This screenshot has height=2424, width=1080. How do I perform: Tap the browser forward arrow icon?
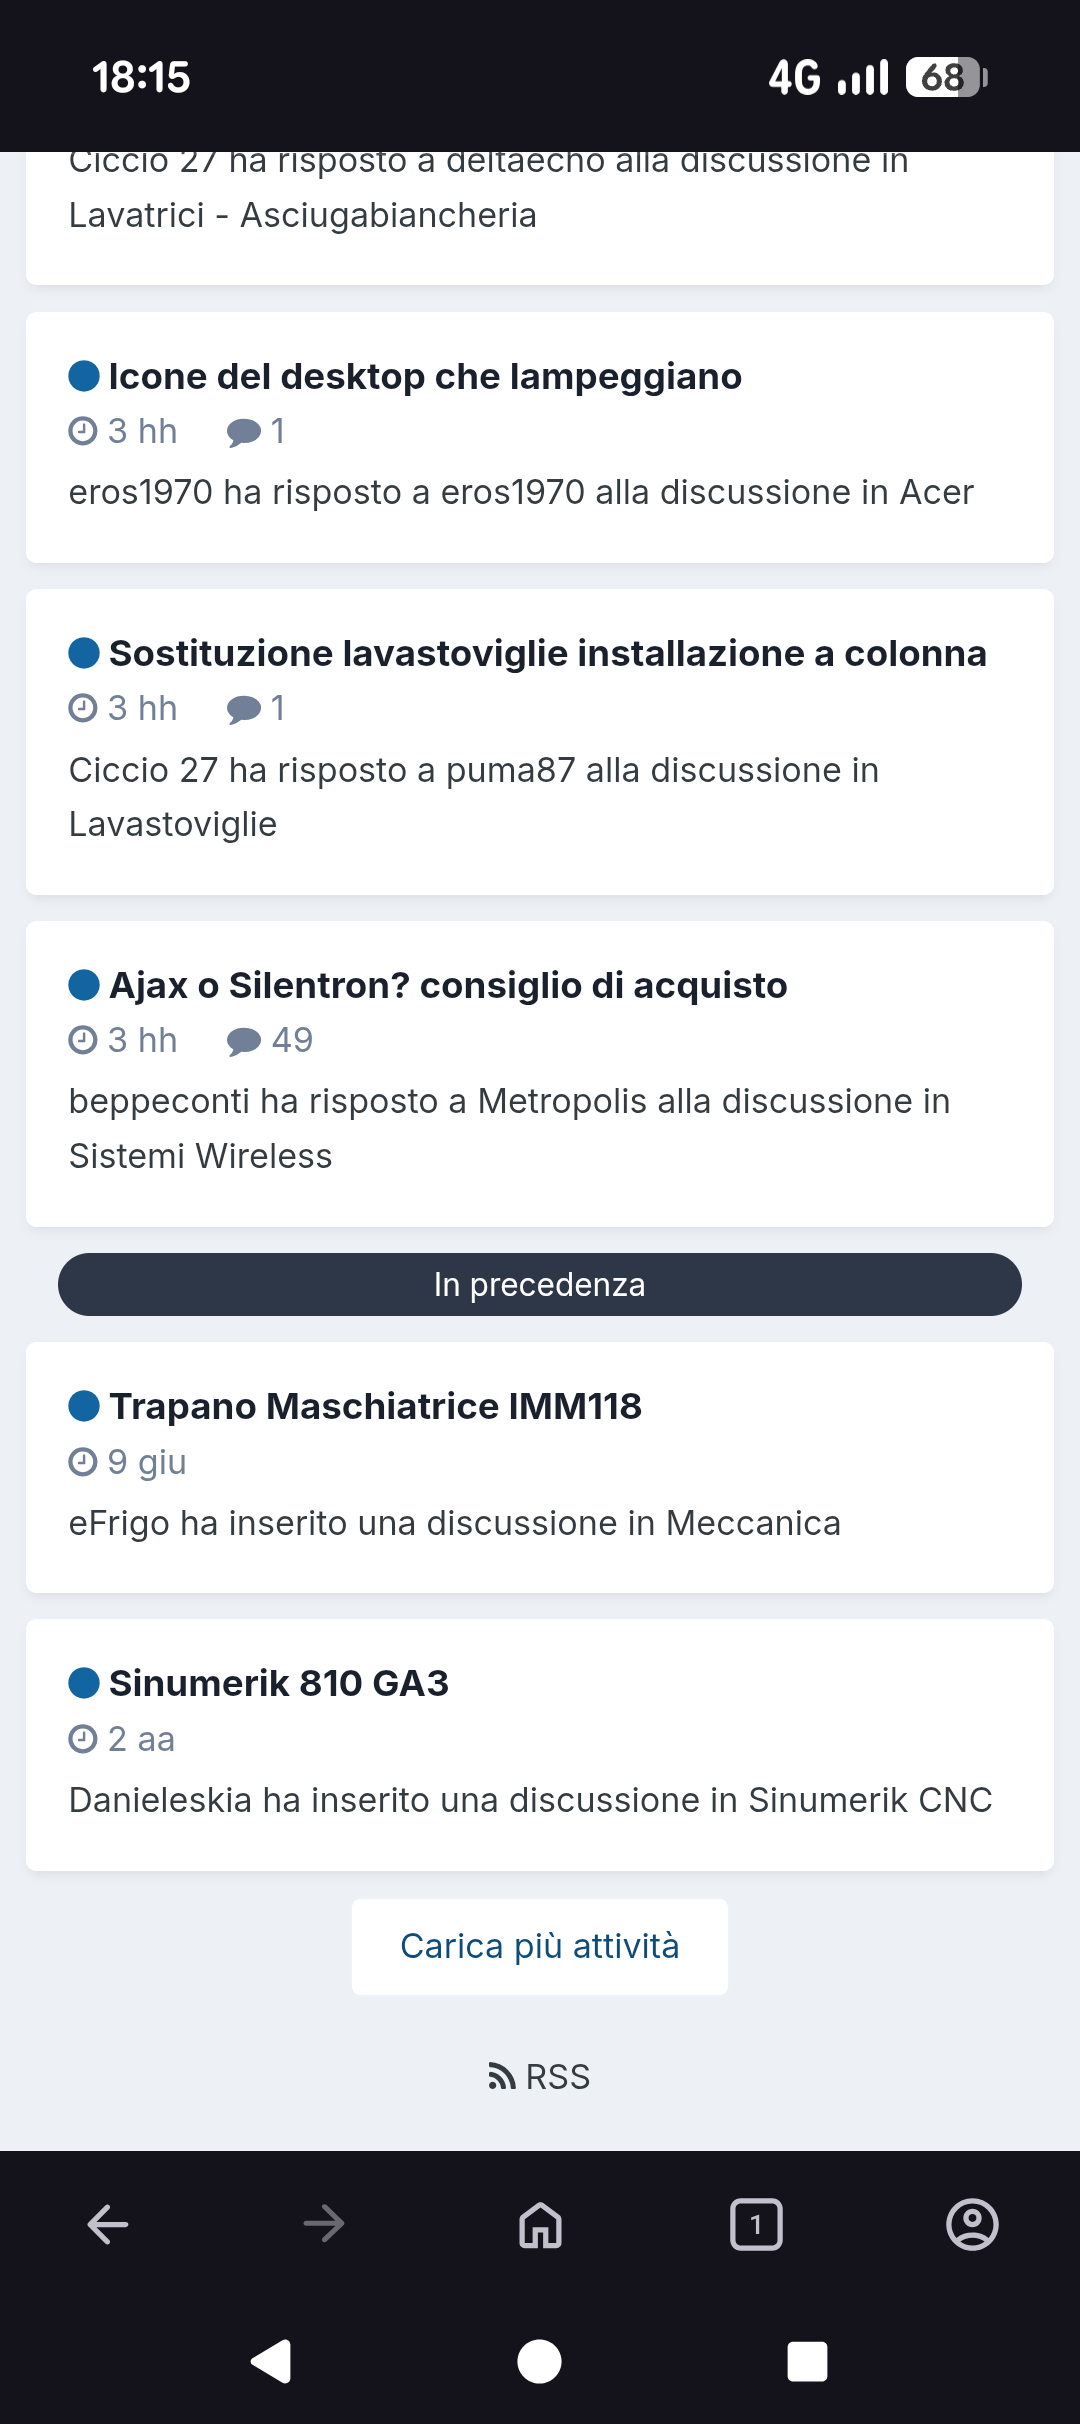coord(324,2225)
